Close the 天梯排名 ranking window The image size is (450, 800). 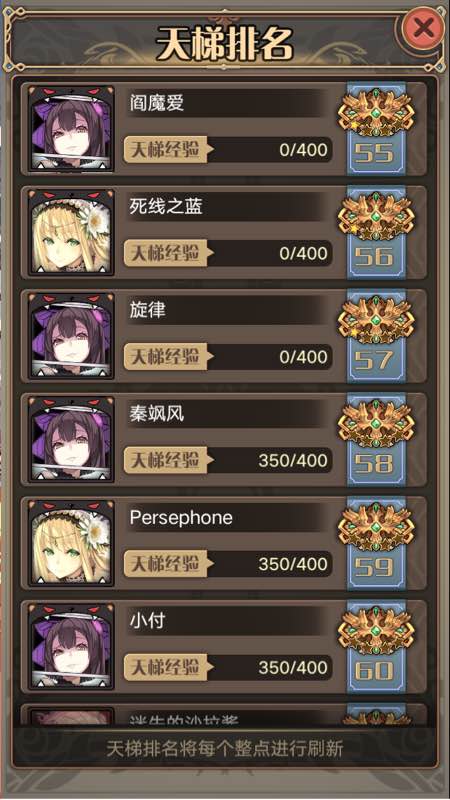(x=423, y=27)
